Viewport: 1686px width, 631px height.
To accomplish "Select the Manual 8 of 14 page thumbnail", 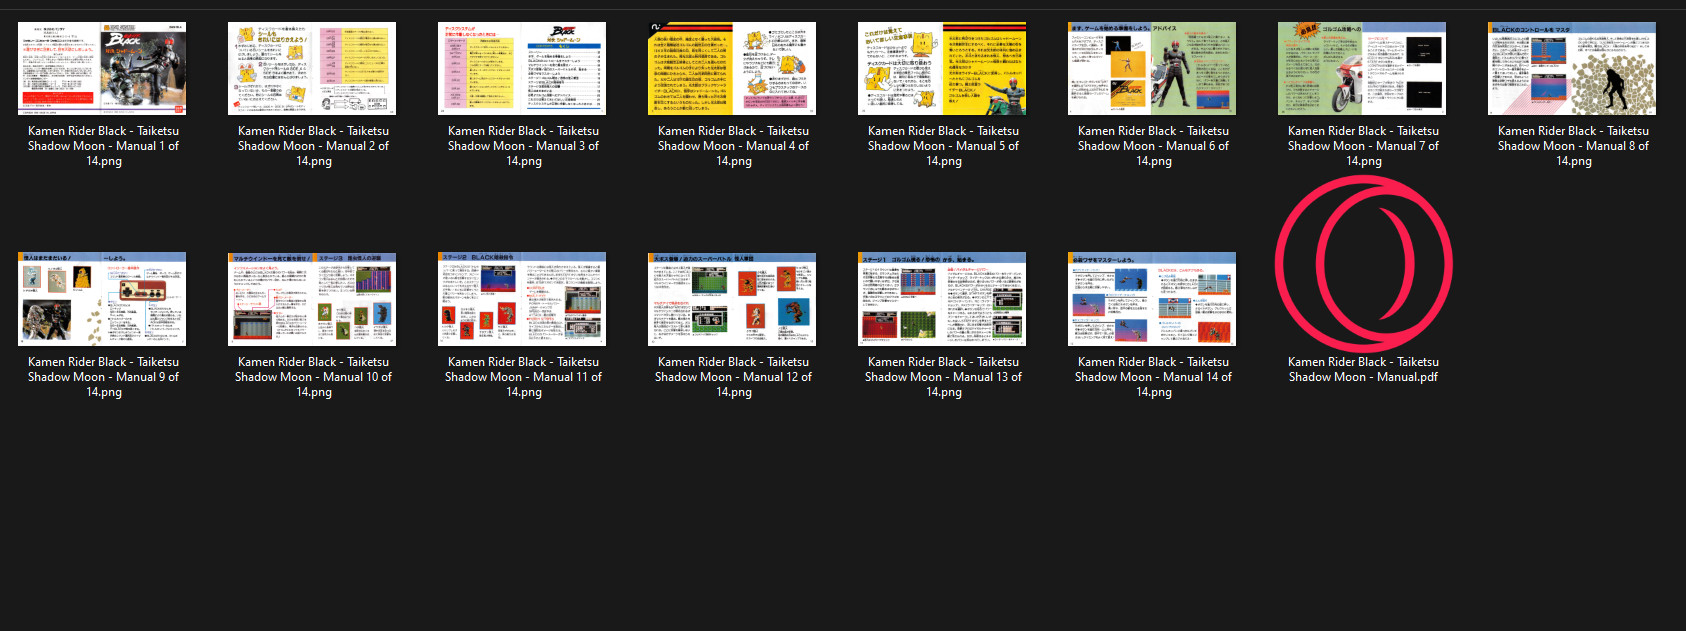I will tap(1573, 68).
